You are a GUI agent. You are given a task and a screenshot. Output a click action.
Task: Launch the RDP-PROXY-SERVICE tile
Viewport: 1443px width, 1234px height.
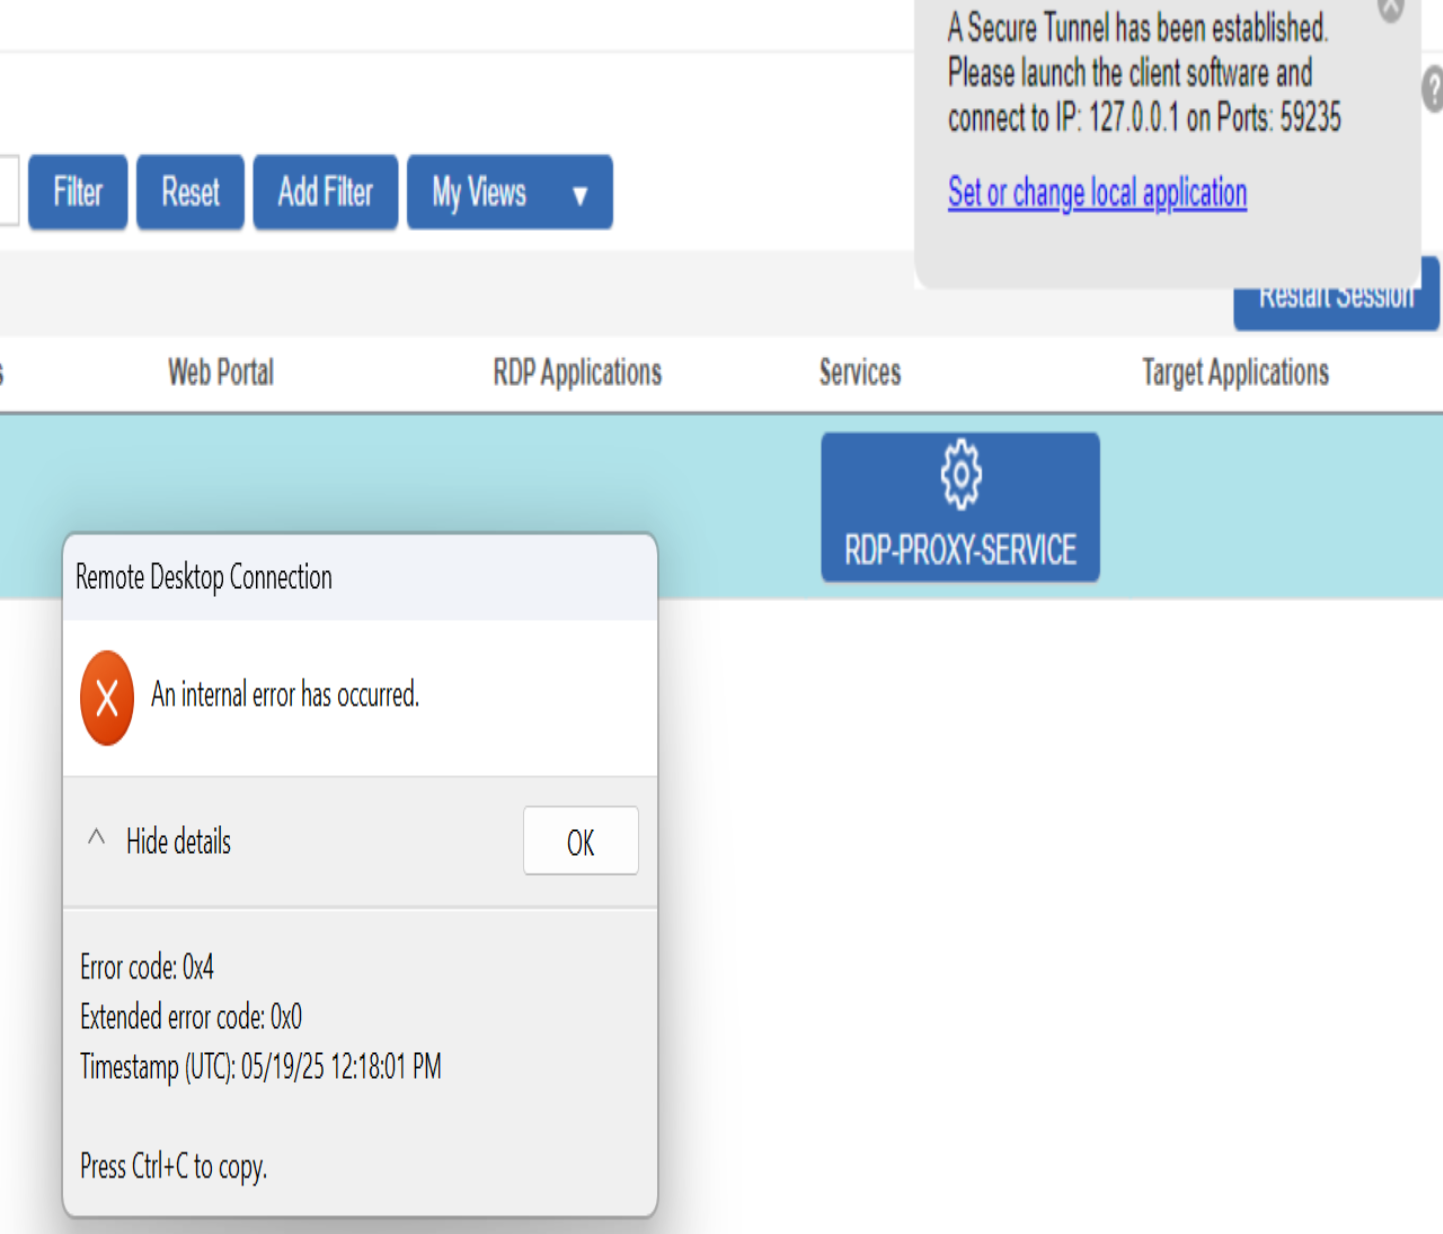tap(960, 507)
